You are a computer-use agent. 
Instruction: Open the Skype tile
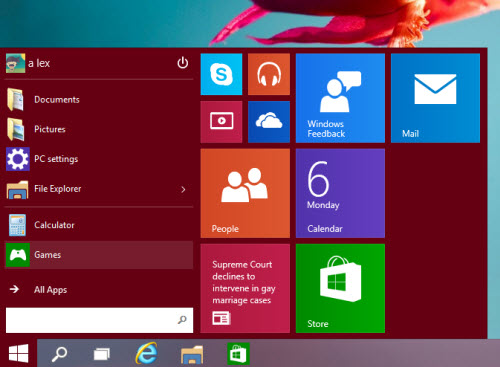(221, 74)
